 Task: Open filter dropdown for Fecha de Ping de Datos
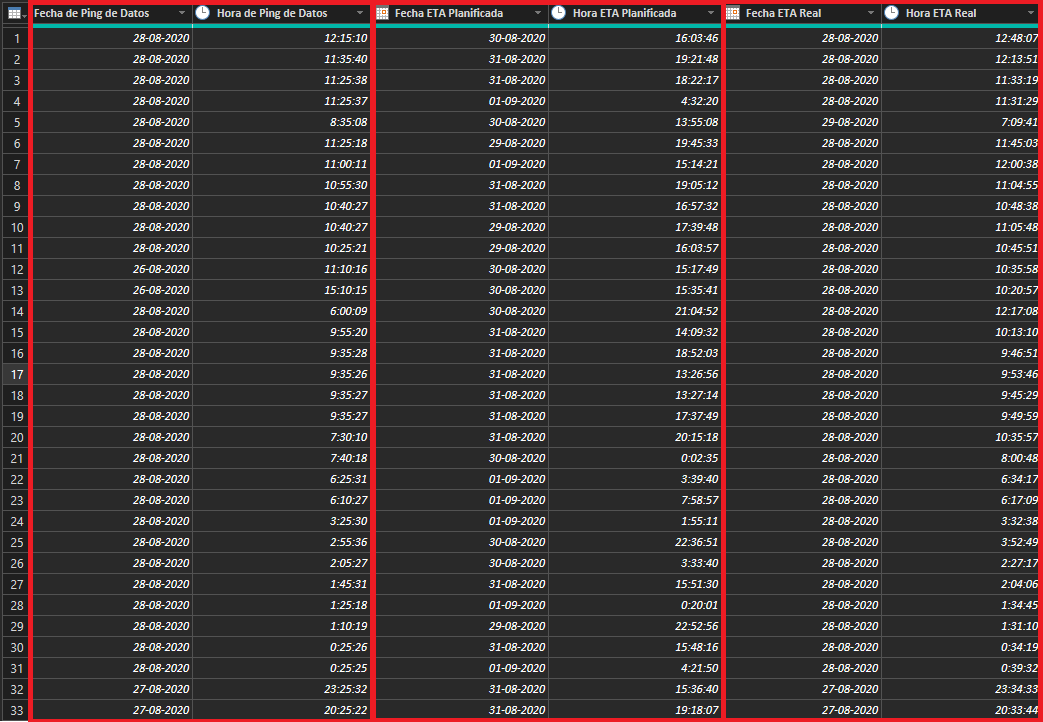coord(182,13)
